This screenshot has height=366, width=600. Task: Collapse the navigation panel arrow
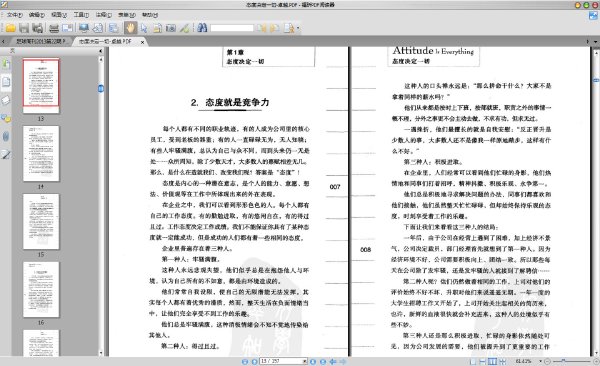[x=101, y=51]
